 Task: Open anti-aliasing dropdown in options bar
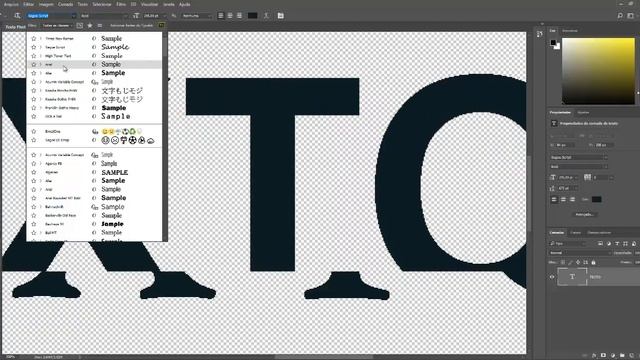(197, 16)
